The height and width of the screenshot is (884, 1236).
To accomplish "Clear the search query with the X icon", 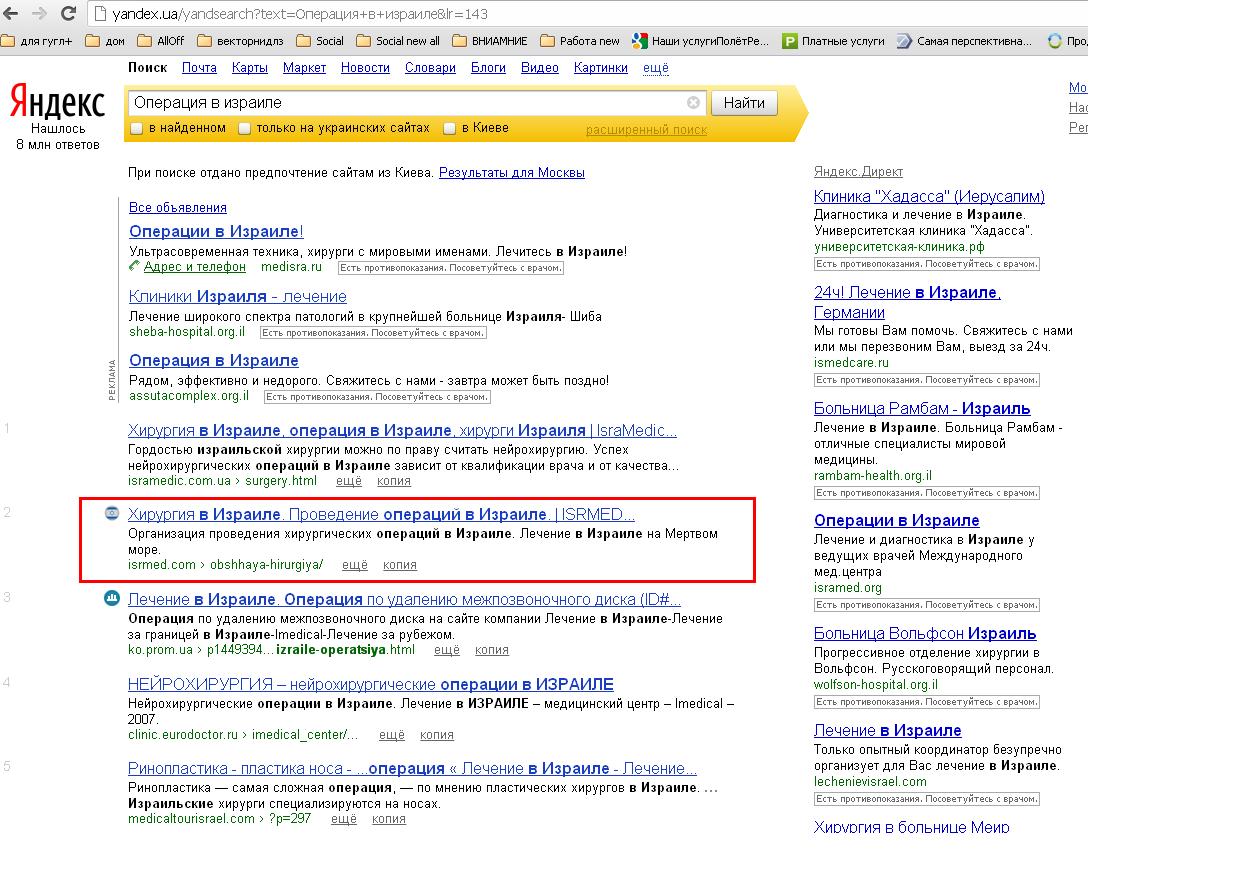I will click(x=693, y=103).
